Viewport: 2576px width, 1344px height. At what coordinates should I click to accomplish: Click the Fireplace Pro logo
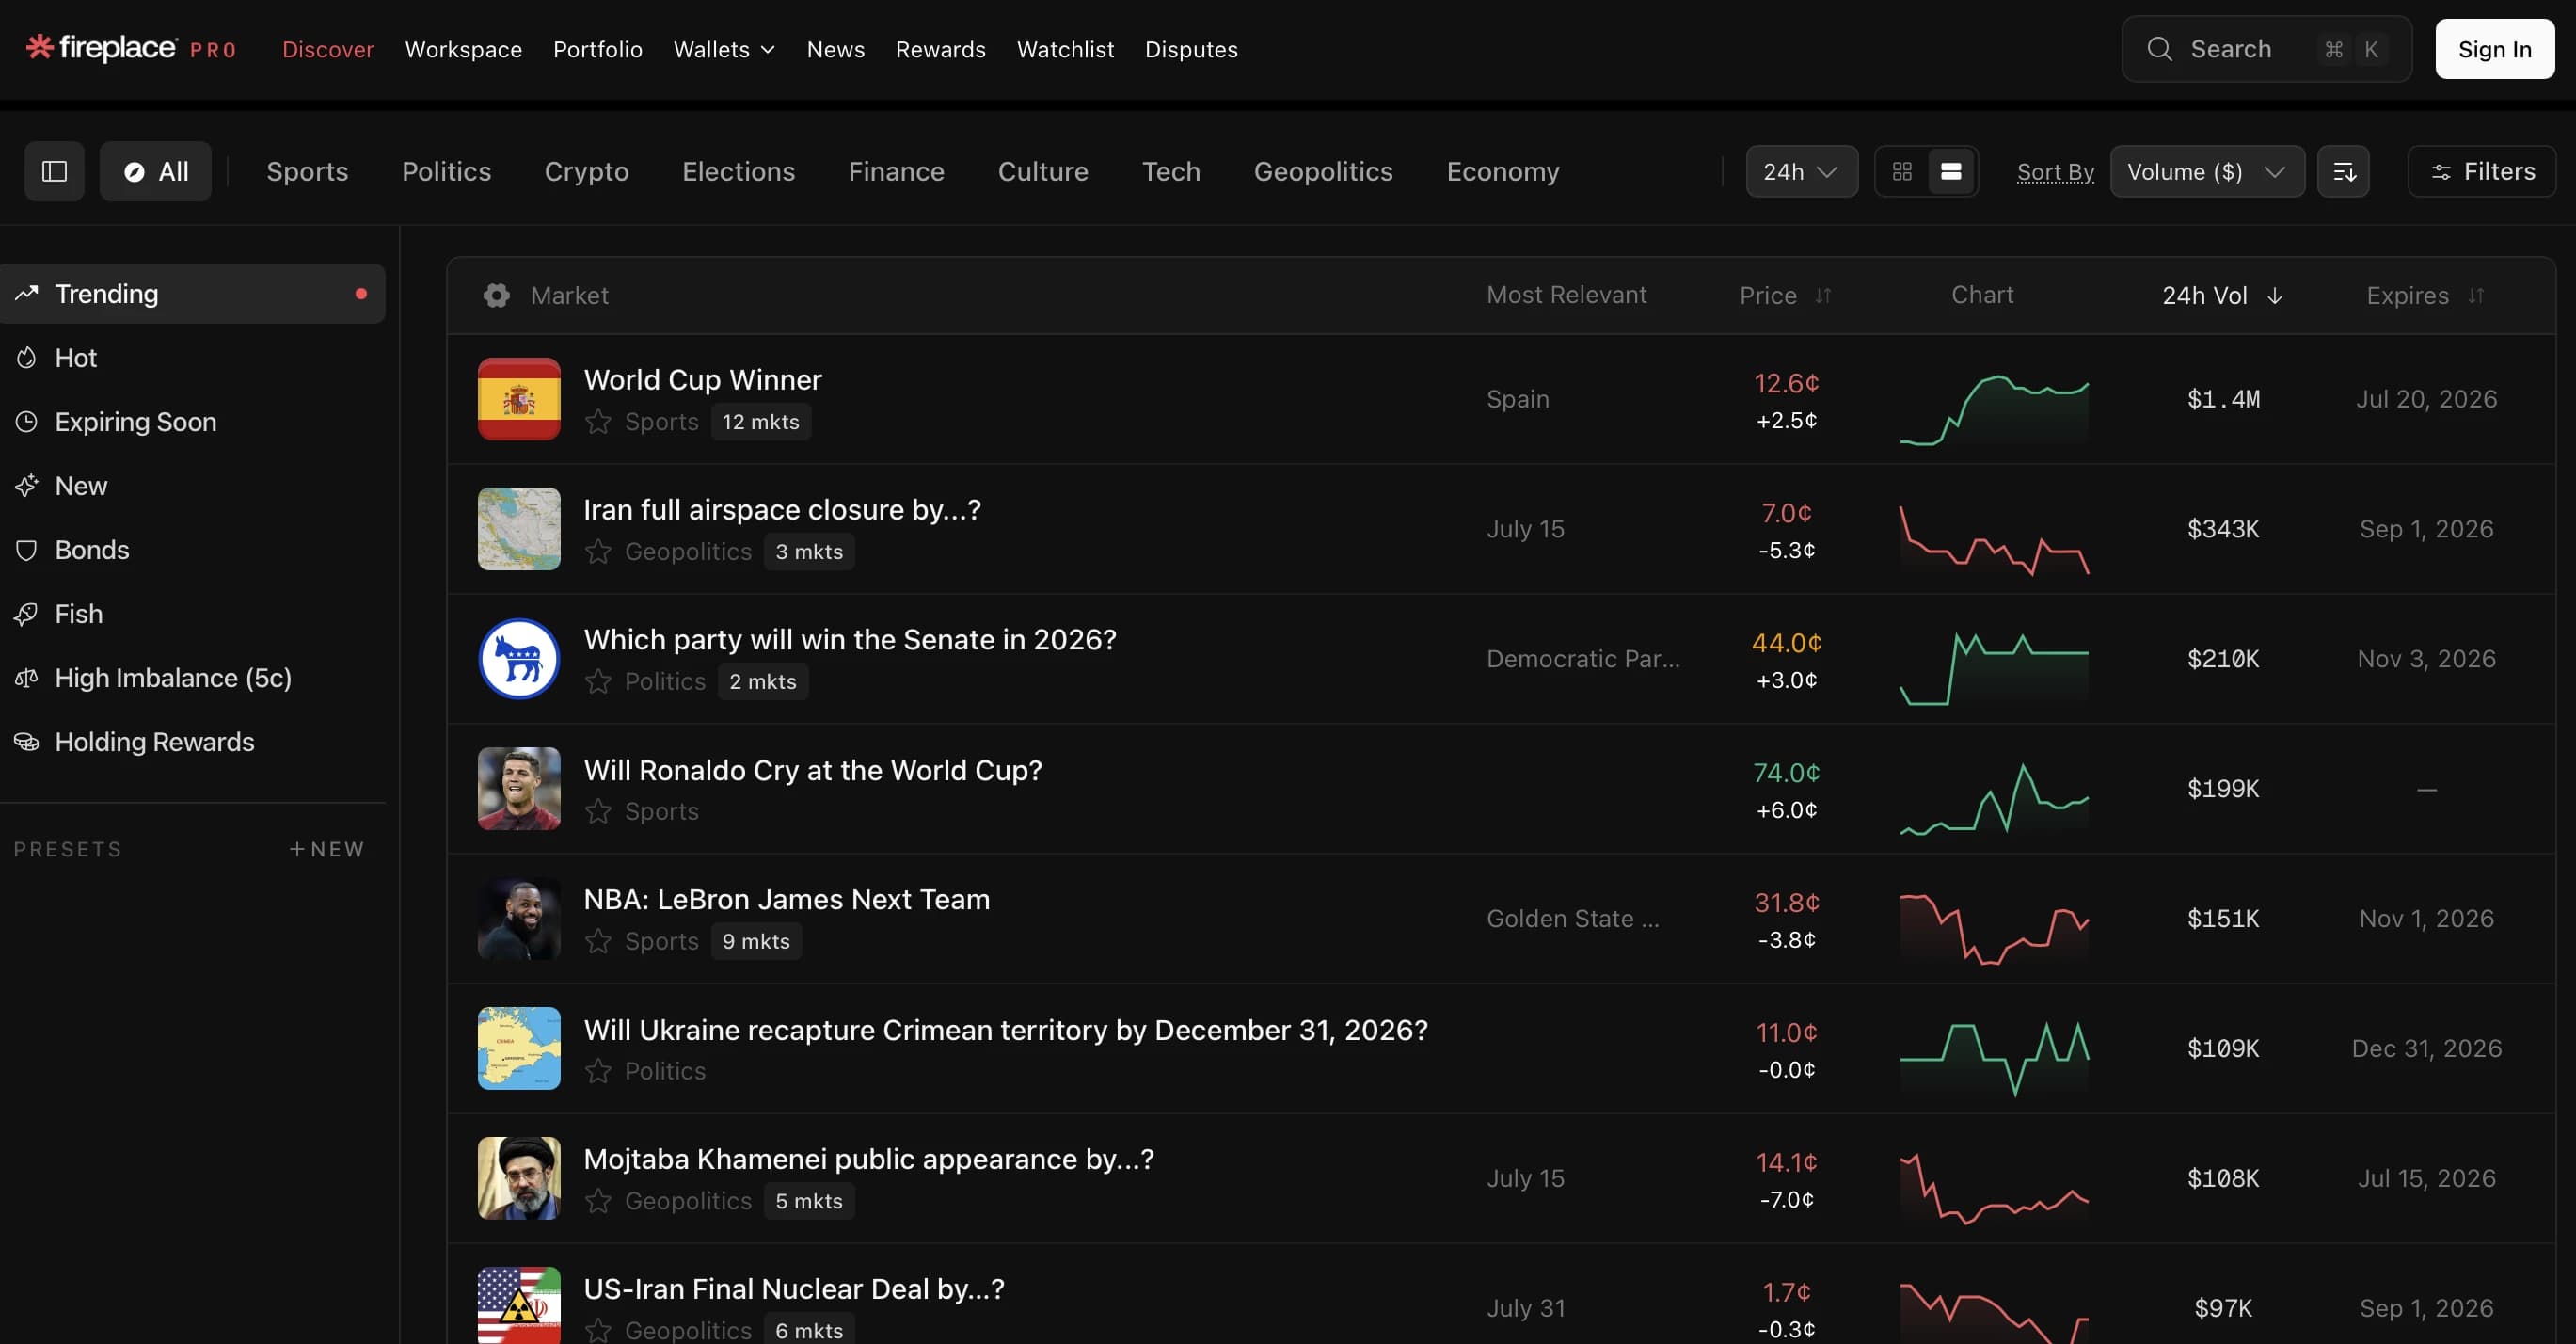click(x=131, y=48)
